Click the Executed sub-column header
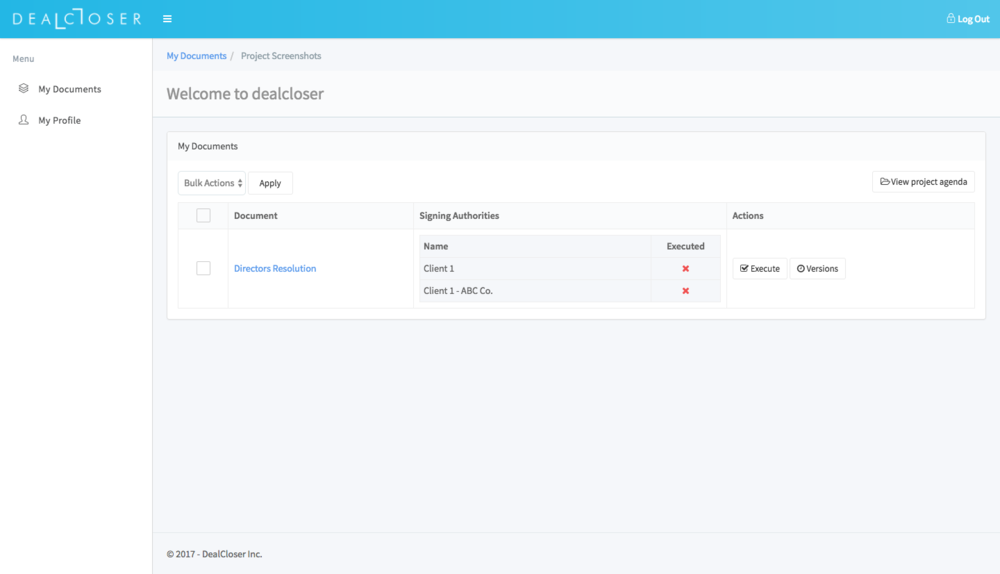1000x574 pixels. (x=686, y=246)
